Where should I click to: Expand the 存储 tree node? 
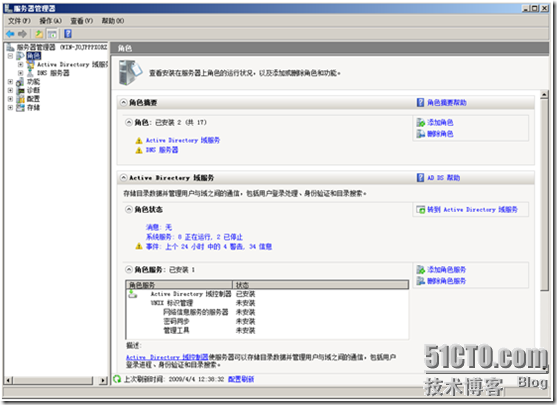10,107
